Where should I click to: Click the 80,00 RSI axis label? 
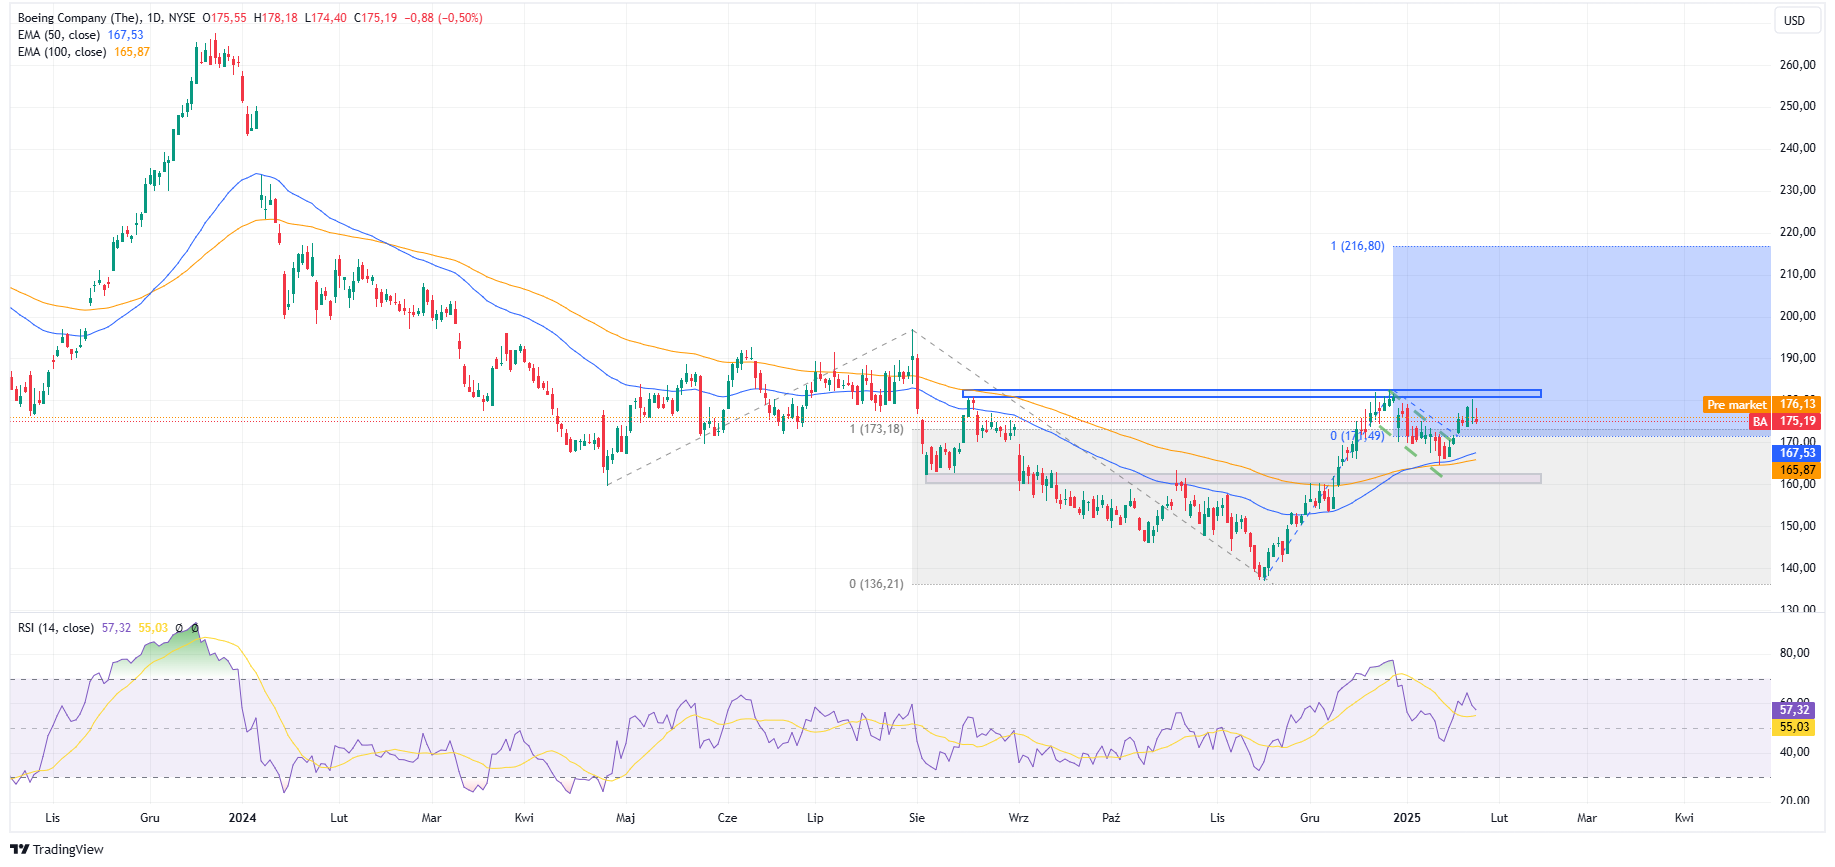coord(1794,653)
